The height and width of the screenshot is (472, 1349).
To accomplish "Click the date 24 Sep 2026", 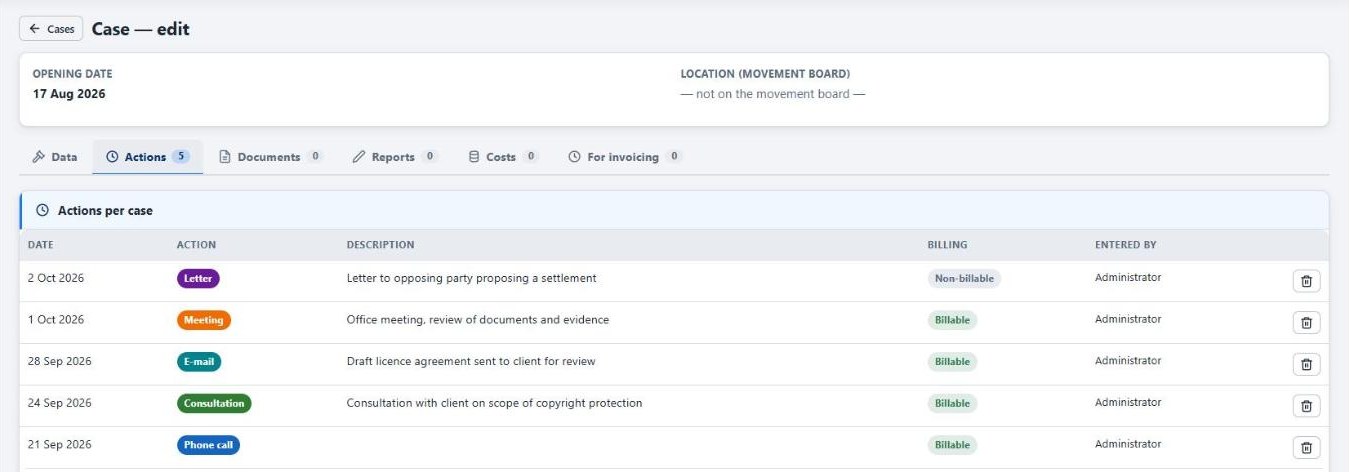I will [59, 403].
